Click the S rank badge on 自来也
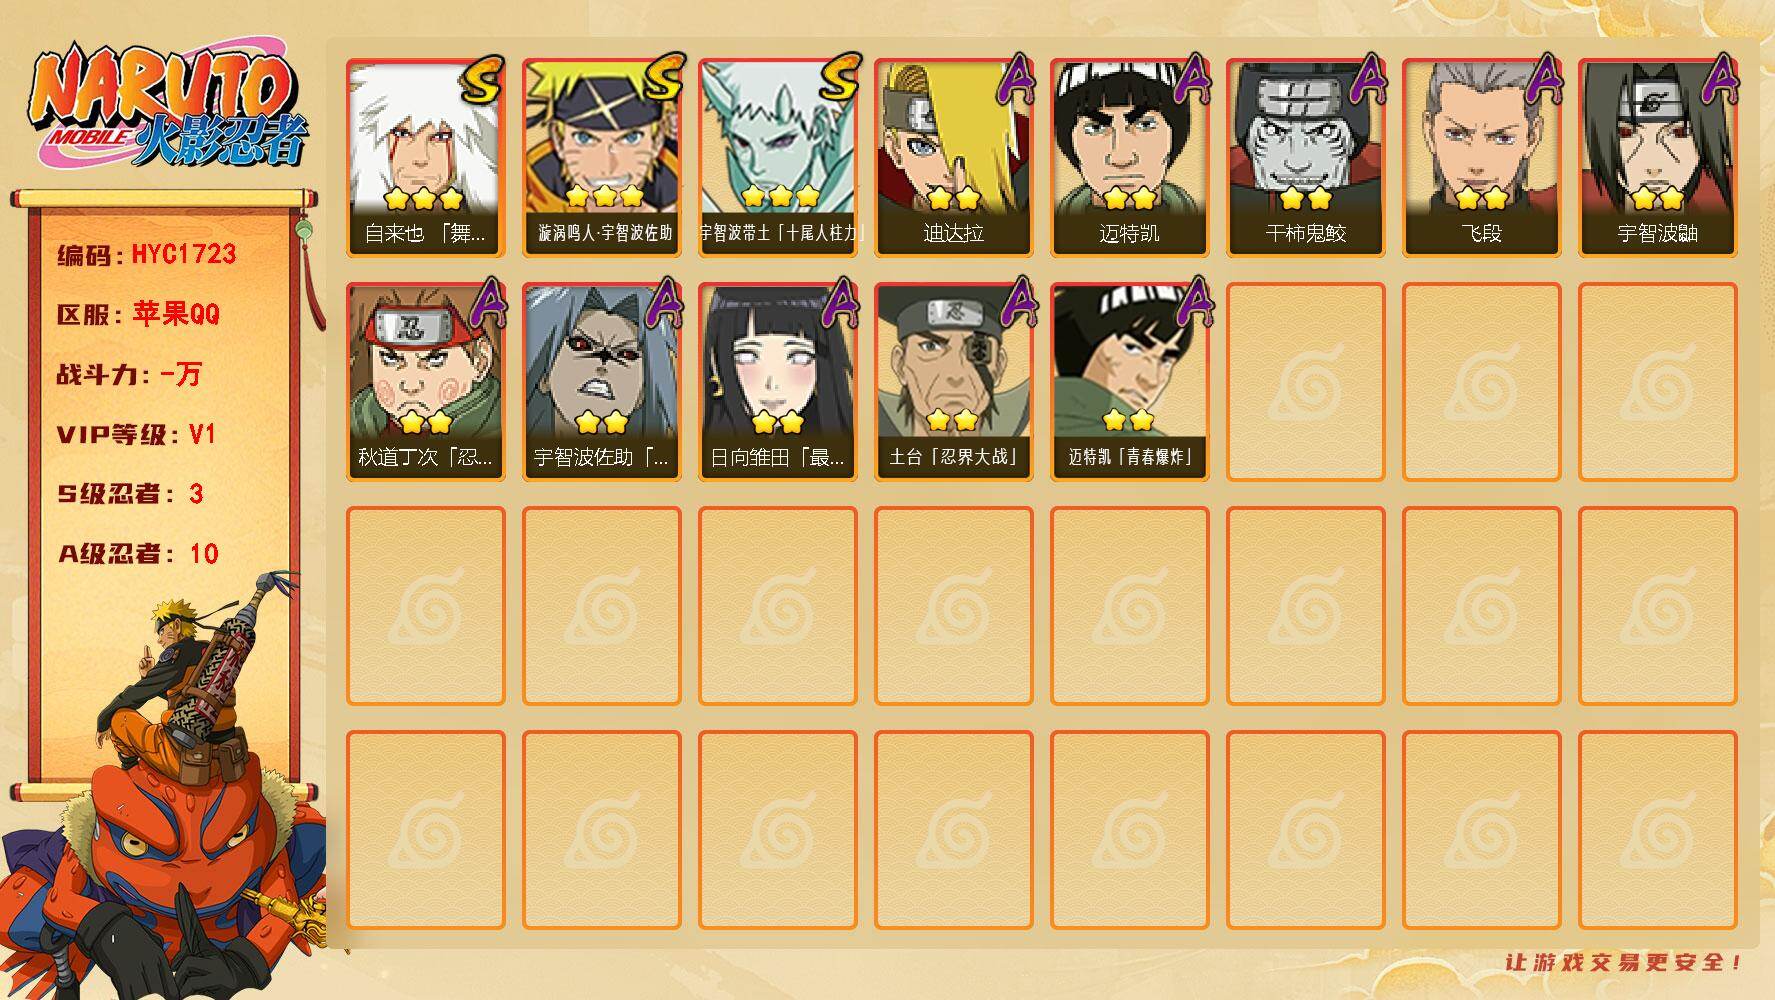 483,80
